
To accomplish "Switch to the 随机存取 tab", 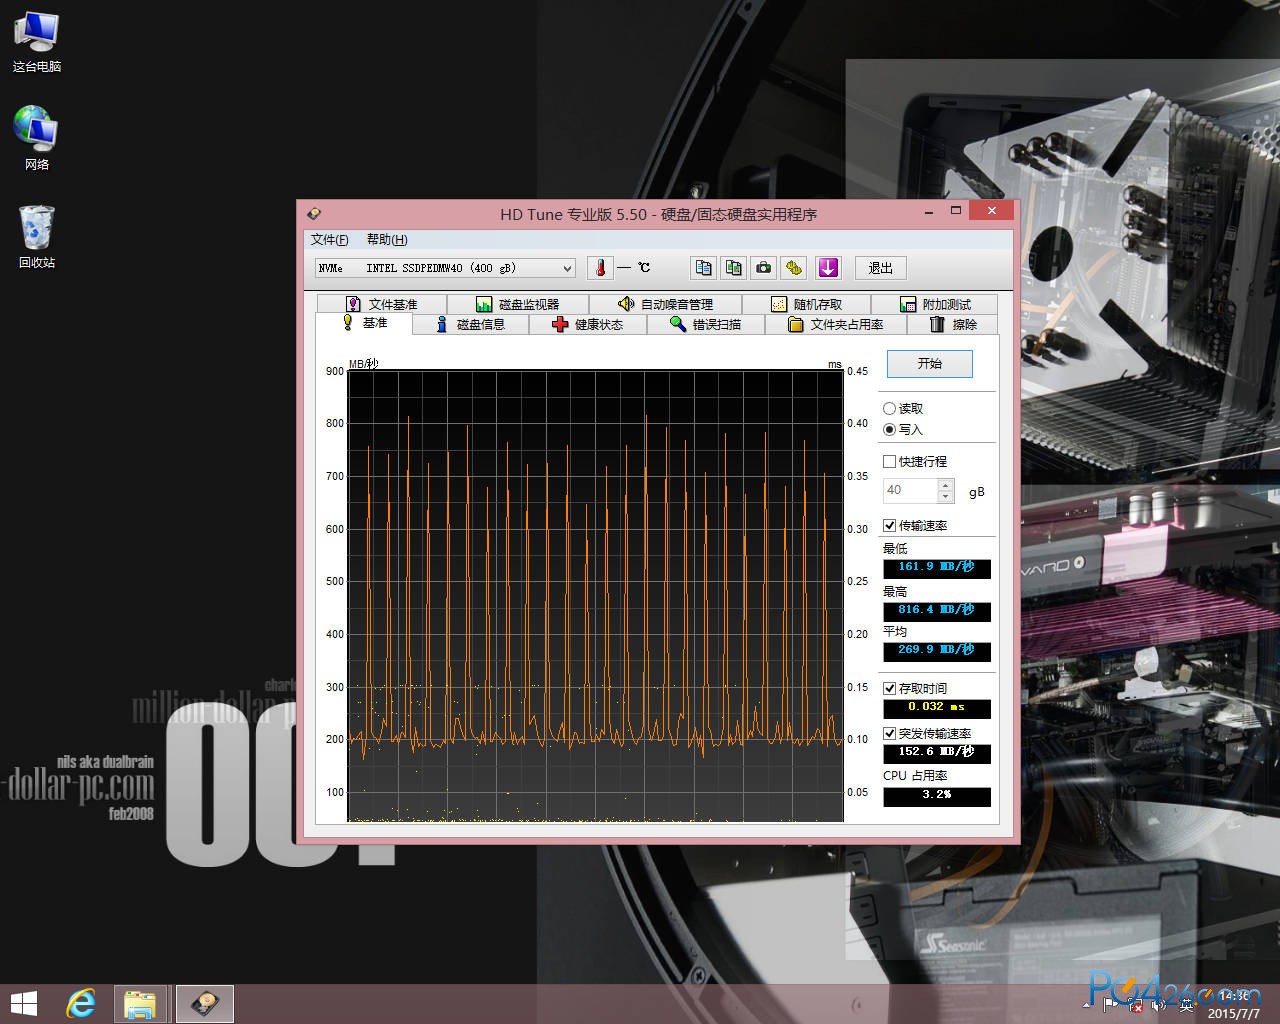I will (806, 304).
